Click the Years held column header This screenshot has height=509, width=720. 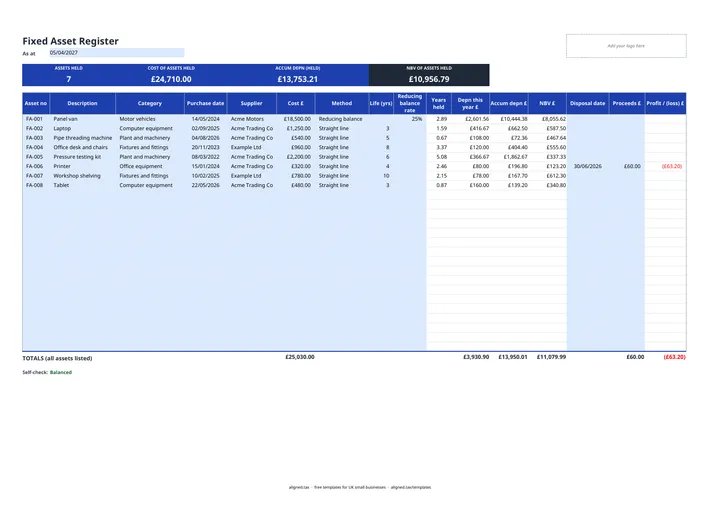pyautogui.click(x=439, y=103)
